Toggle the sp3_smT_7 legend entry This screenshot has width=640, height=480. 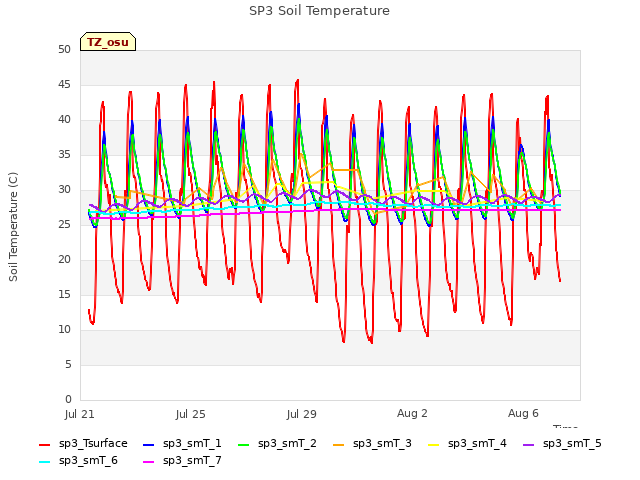[x=182, y=460]
